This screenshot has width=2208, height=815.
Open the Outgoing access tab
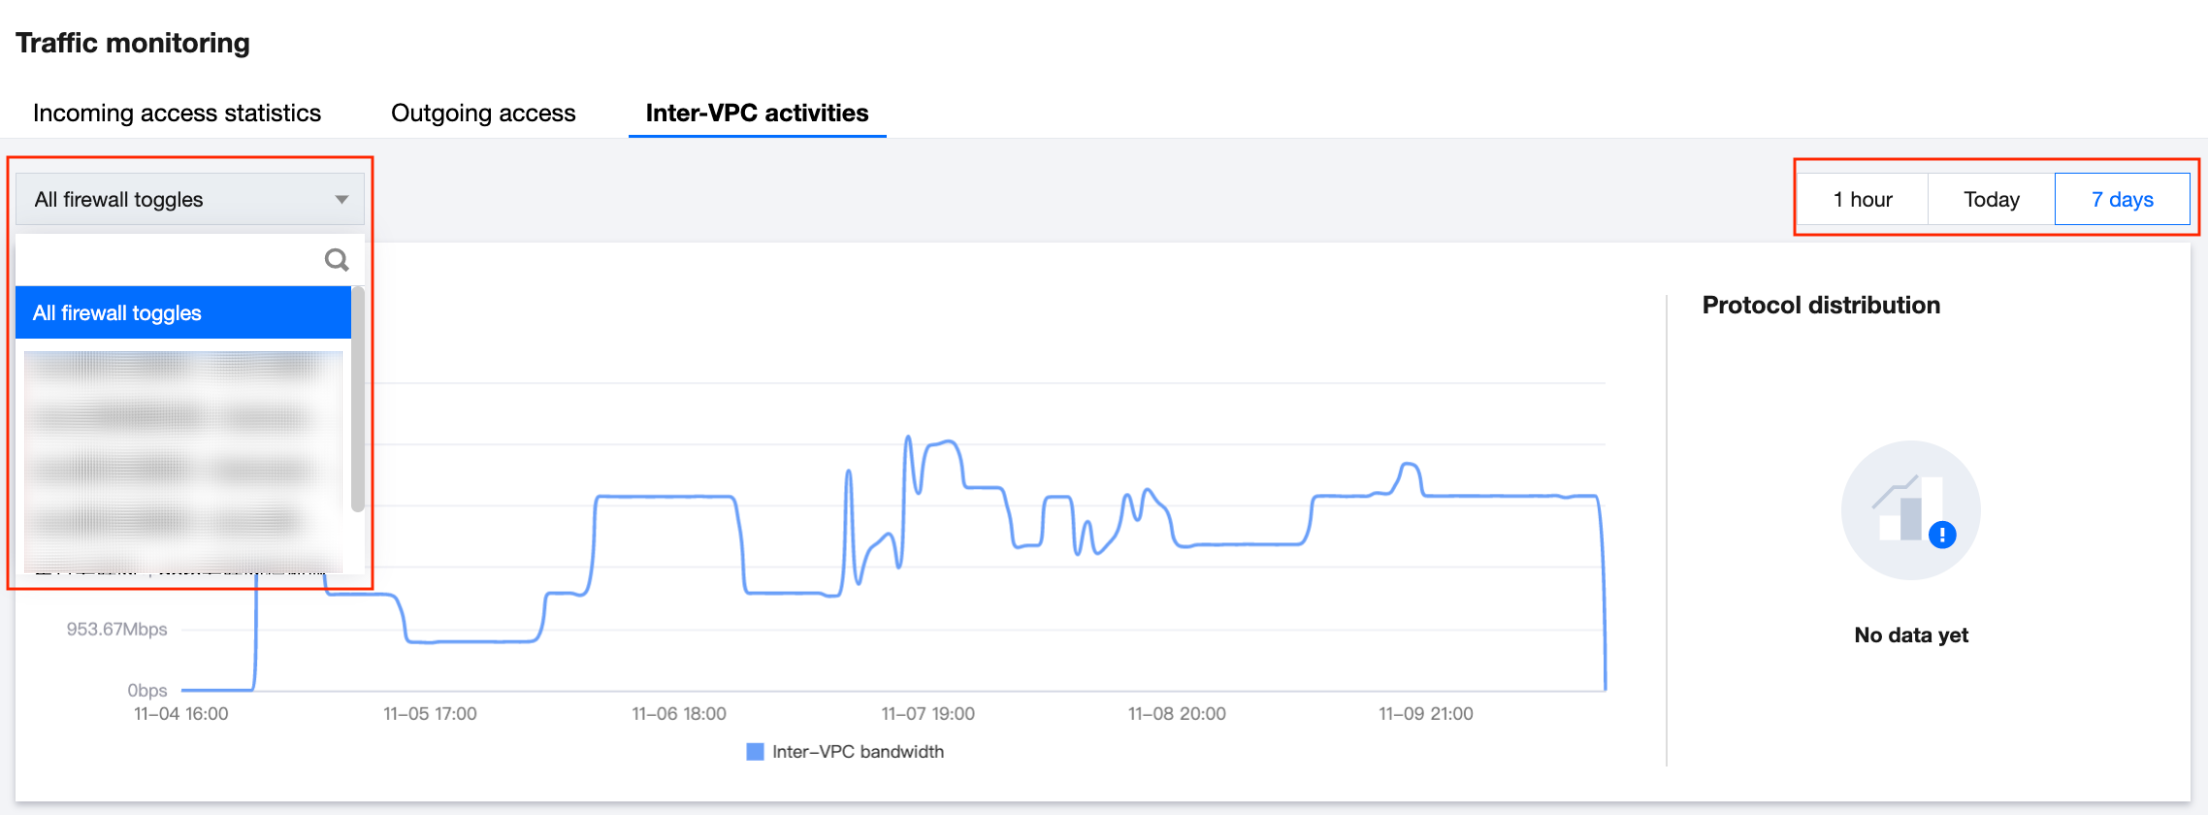pos(483,113)
